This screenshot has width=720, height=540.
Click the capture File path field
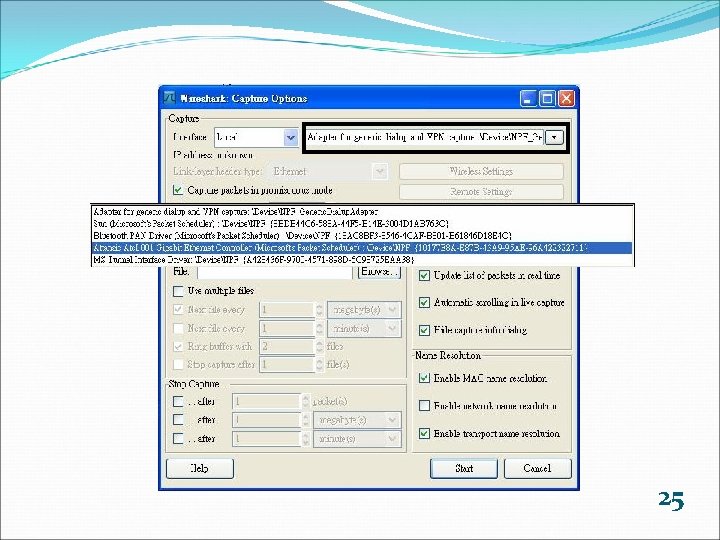tap(275, 272)
